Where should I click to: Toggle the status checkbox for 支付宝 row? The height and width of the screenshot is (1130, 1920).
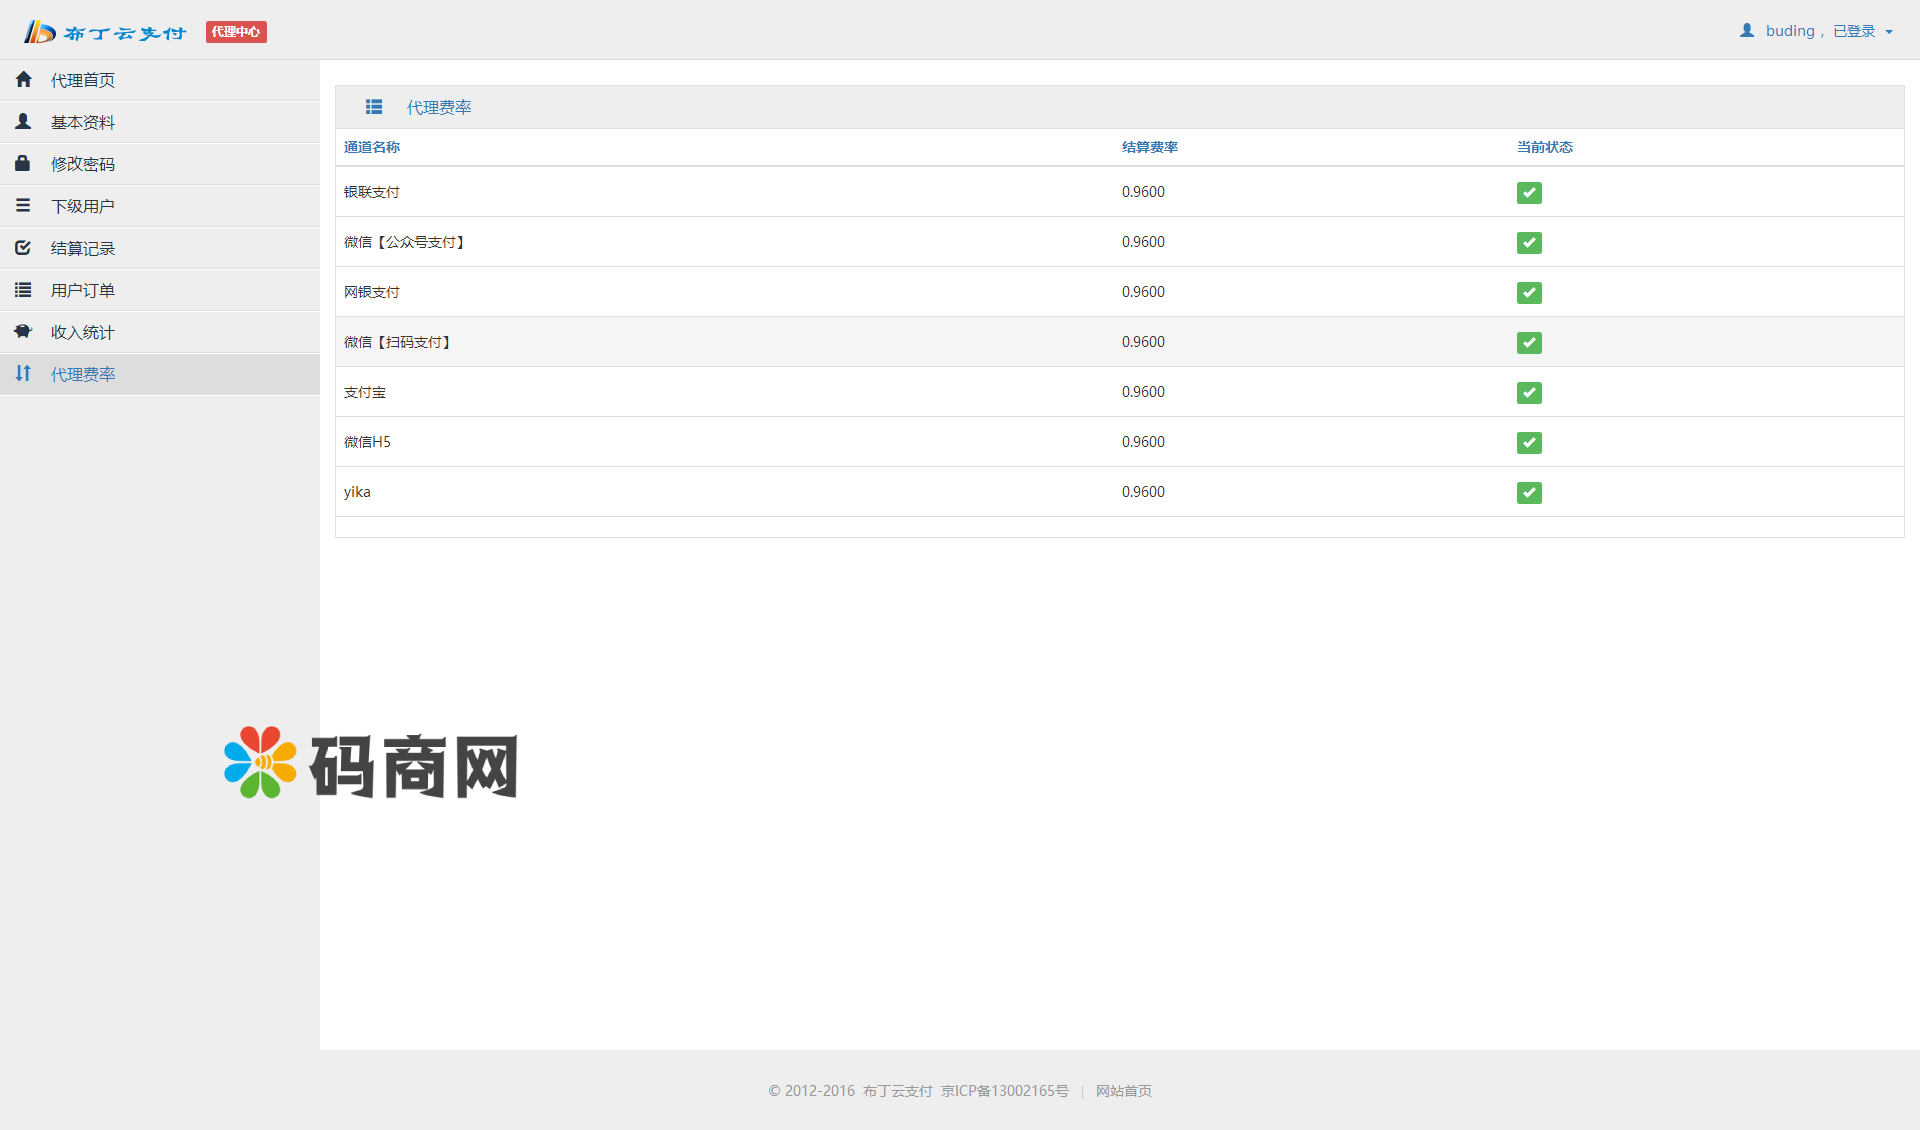tap(1529, 393)
